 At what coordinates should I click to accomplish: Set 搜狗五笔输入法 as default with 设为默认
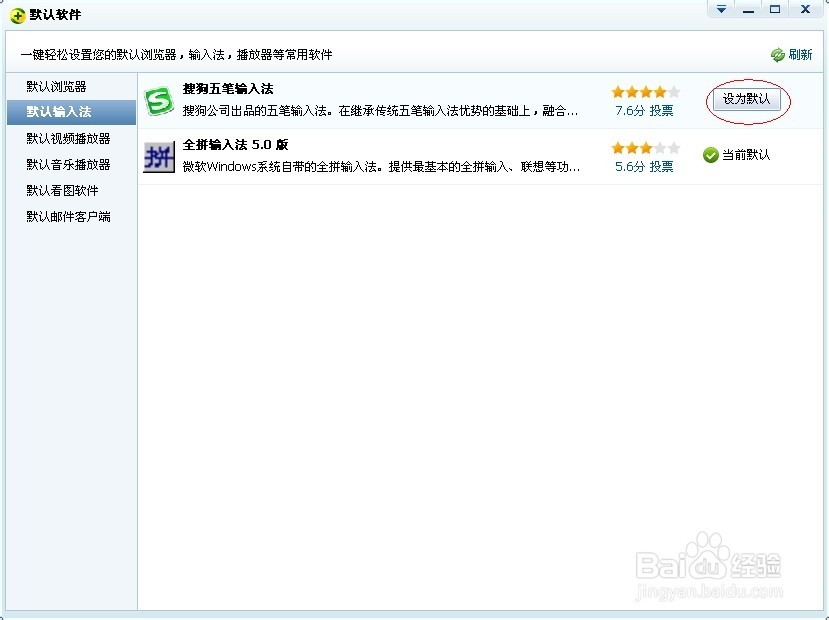(x=747, y=99)
